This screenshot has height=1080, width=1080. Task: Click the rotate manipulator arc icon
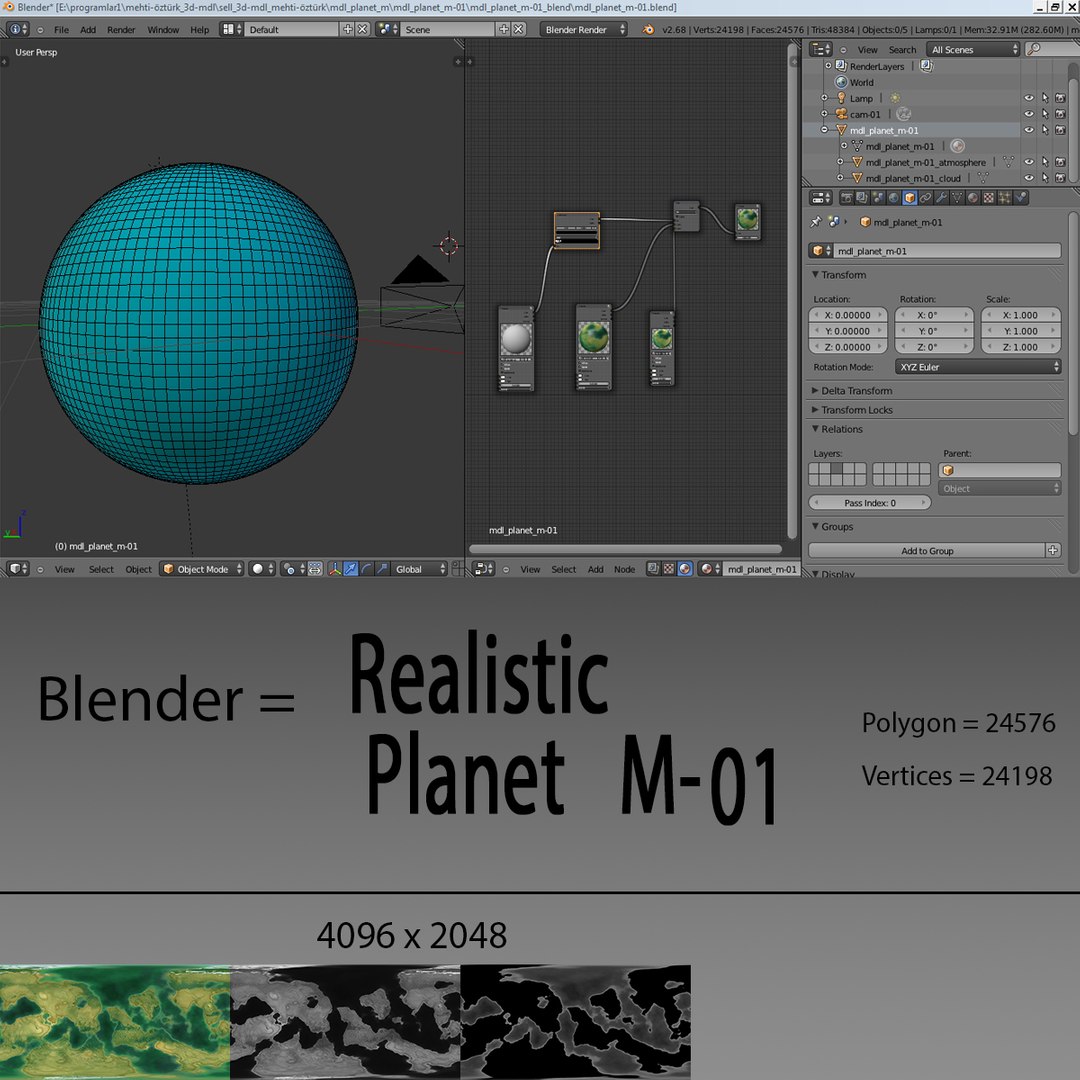[366, 569]
